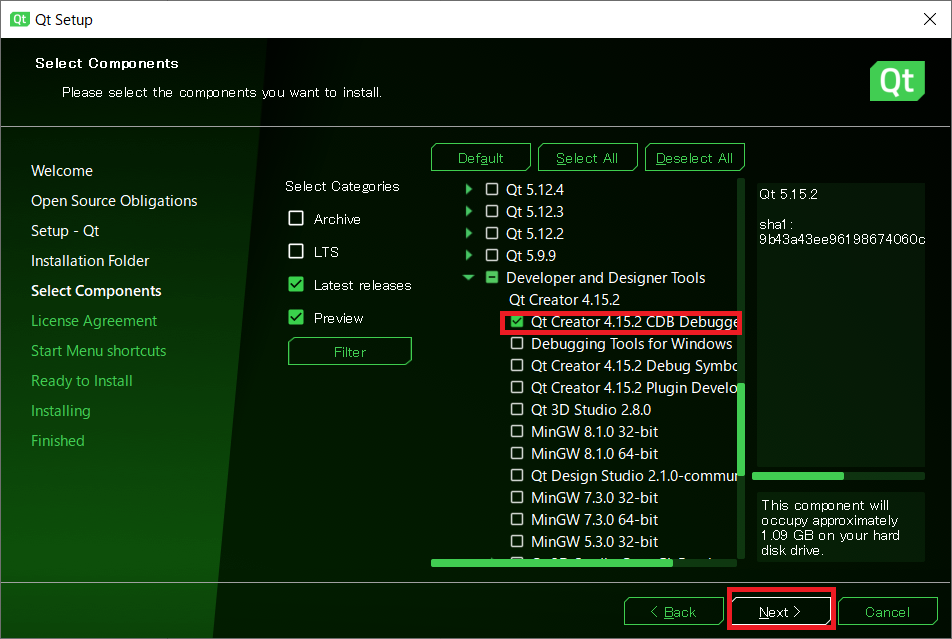Select the License Agreement step
The width and height of the screenshot is (952, 639).
[94, 321]
